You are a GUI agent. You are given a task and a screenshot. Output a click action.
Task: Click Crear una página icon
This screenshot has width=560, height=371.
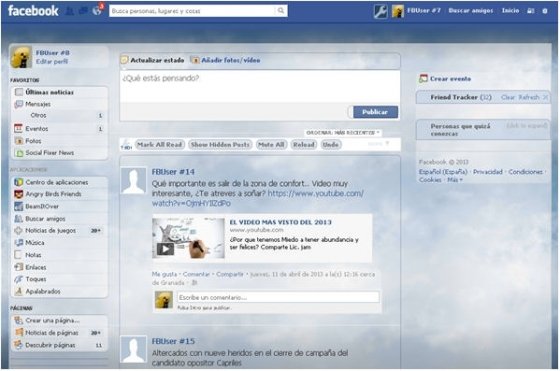click(x=18, y=320)
